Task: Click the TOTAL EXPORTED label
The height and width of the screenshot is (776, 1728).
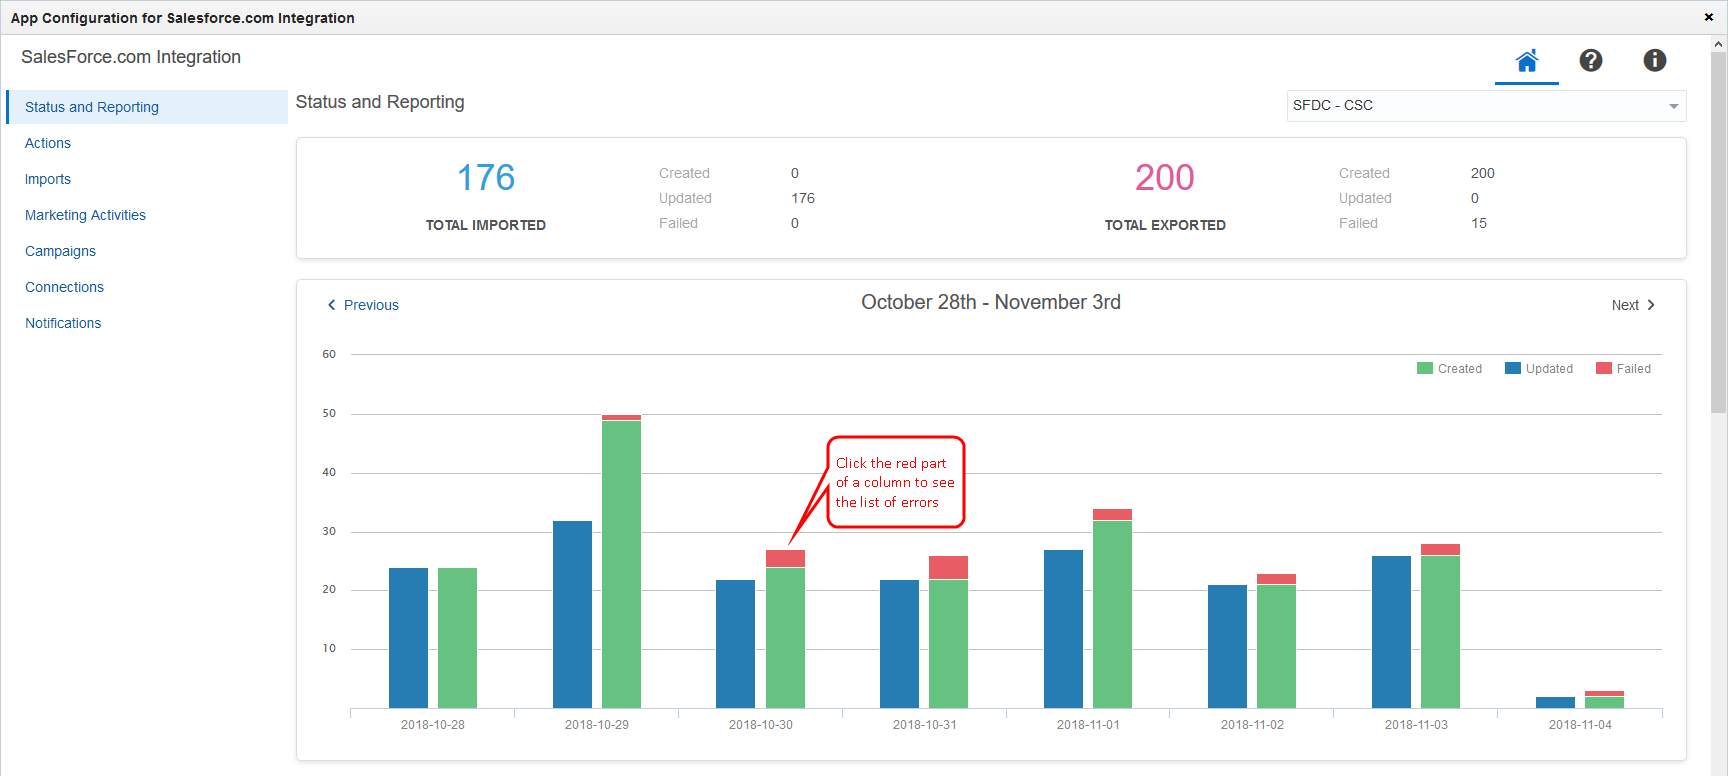Action: point(1165,225)
